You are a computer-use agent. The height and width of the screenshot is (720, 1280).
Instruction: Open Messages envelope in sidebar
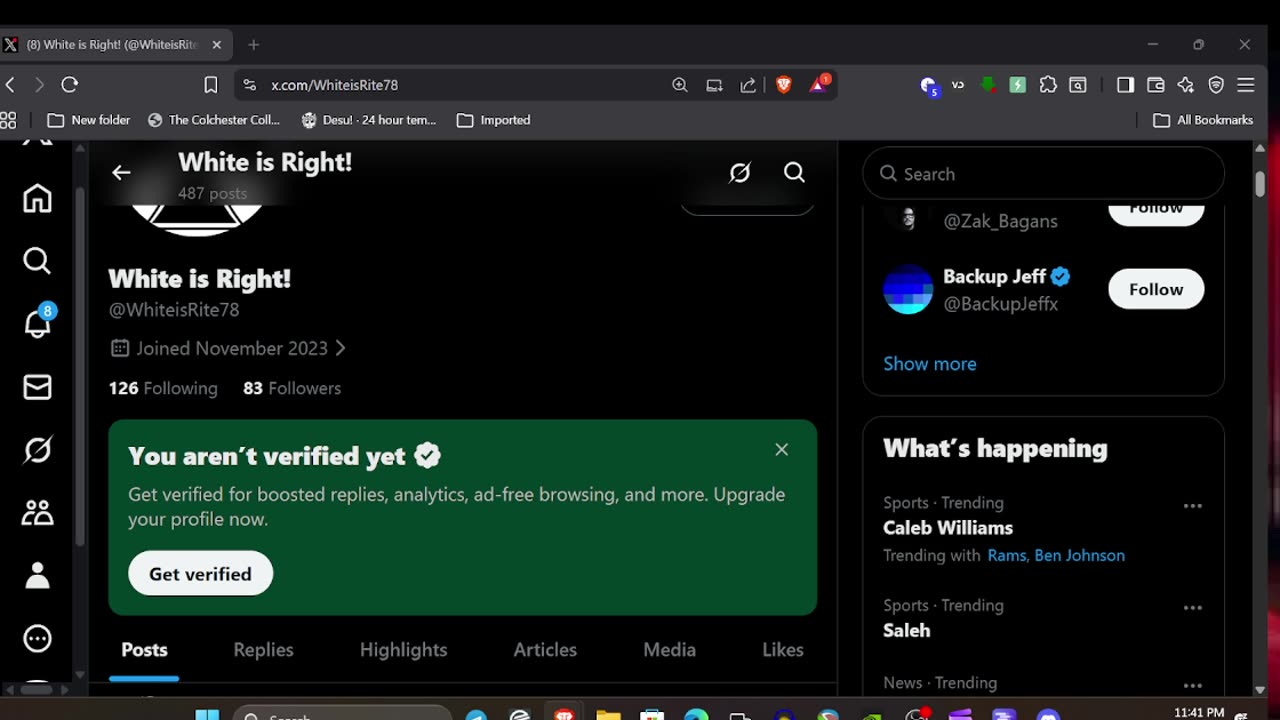click(37, 387)
